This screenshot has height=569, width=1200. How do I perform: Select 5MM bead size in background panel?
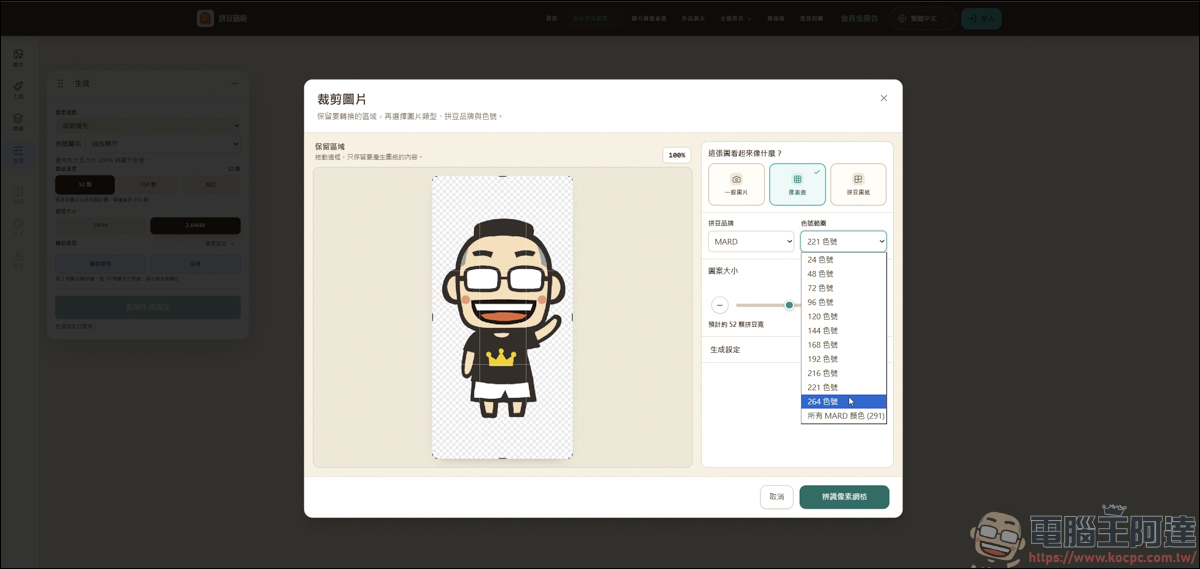point(100,226)
